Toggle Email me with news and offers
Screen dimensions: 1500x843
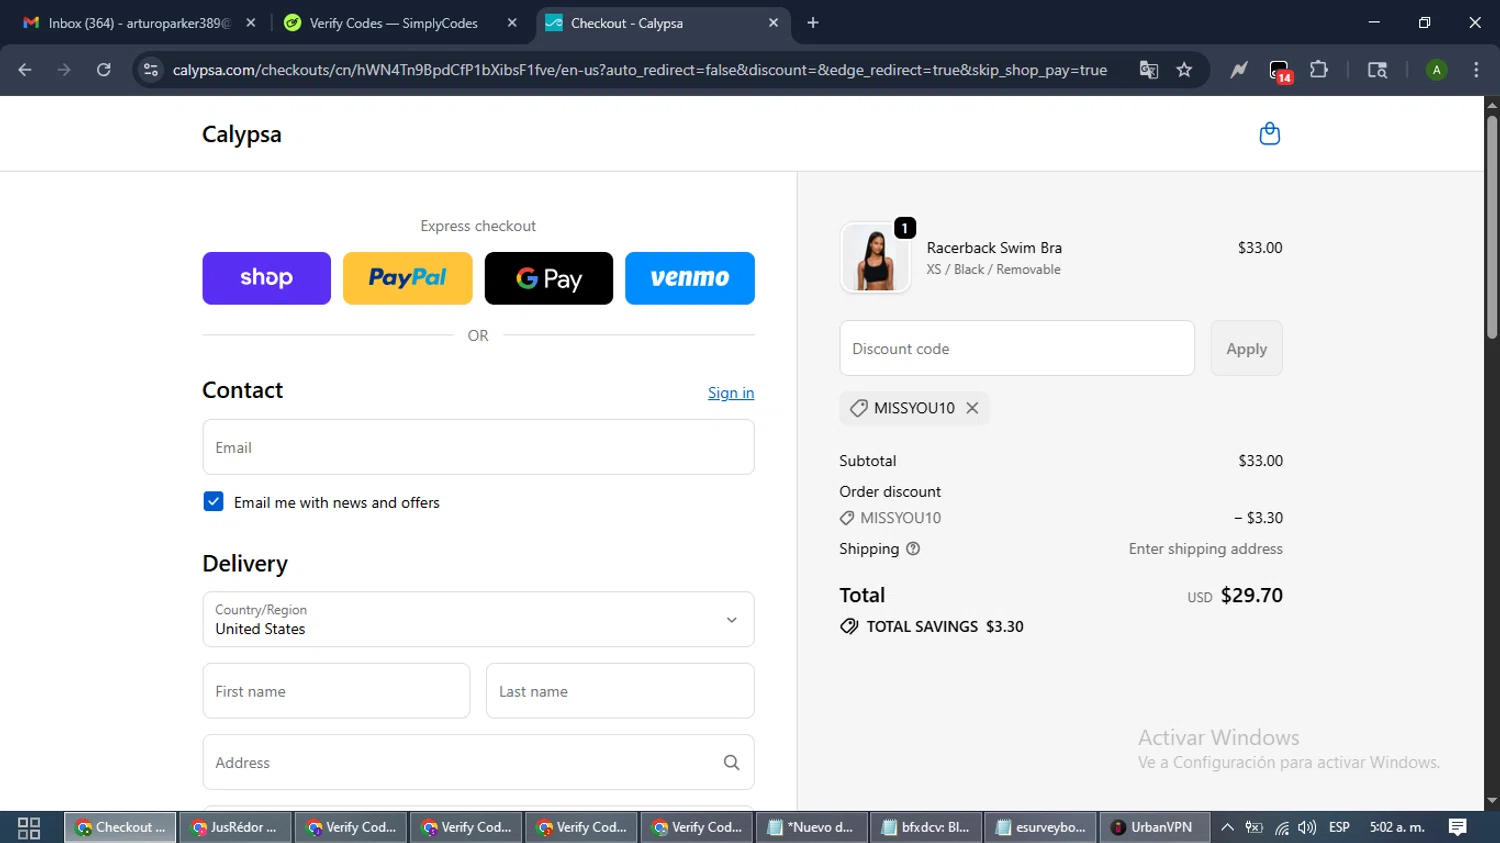click(213, 502)
